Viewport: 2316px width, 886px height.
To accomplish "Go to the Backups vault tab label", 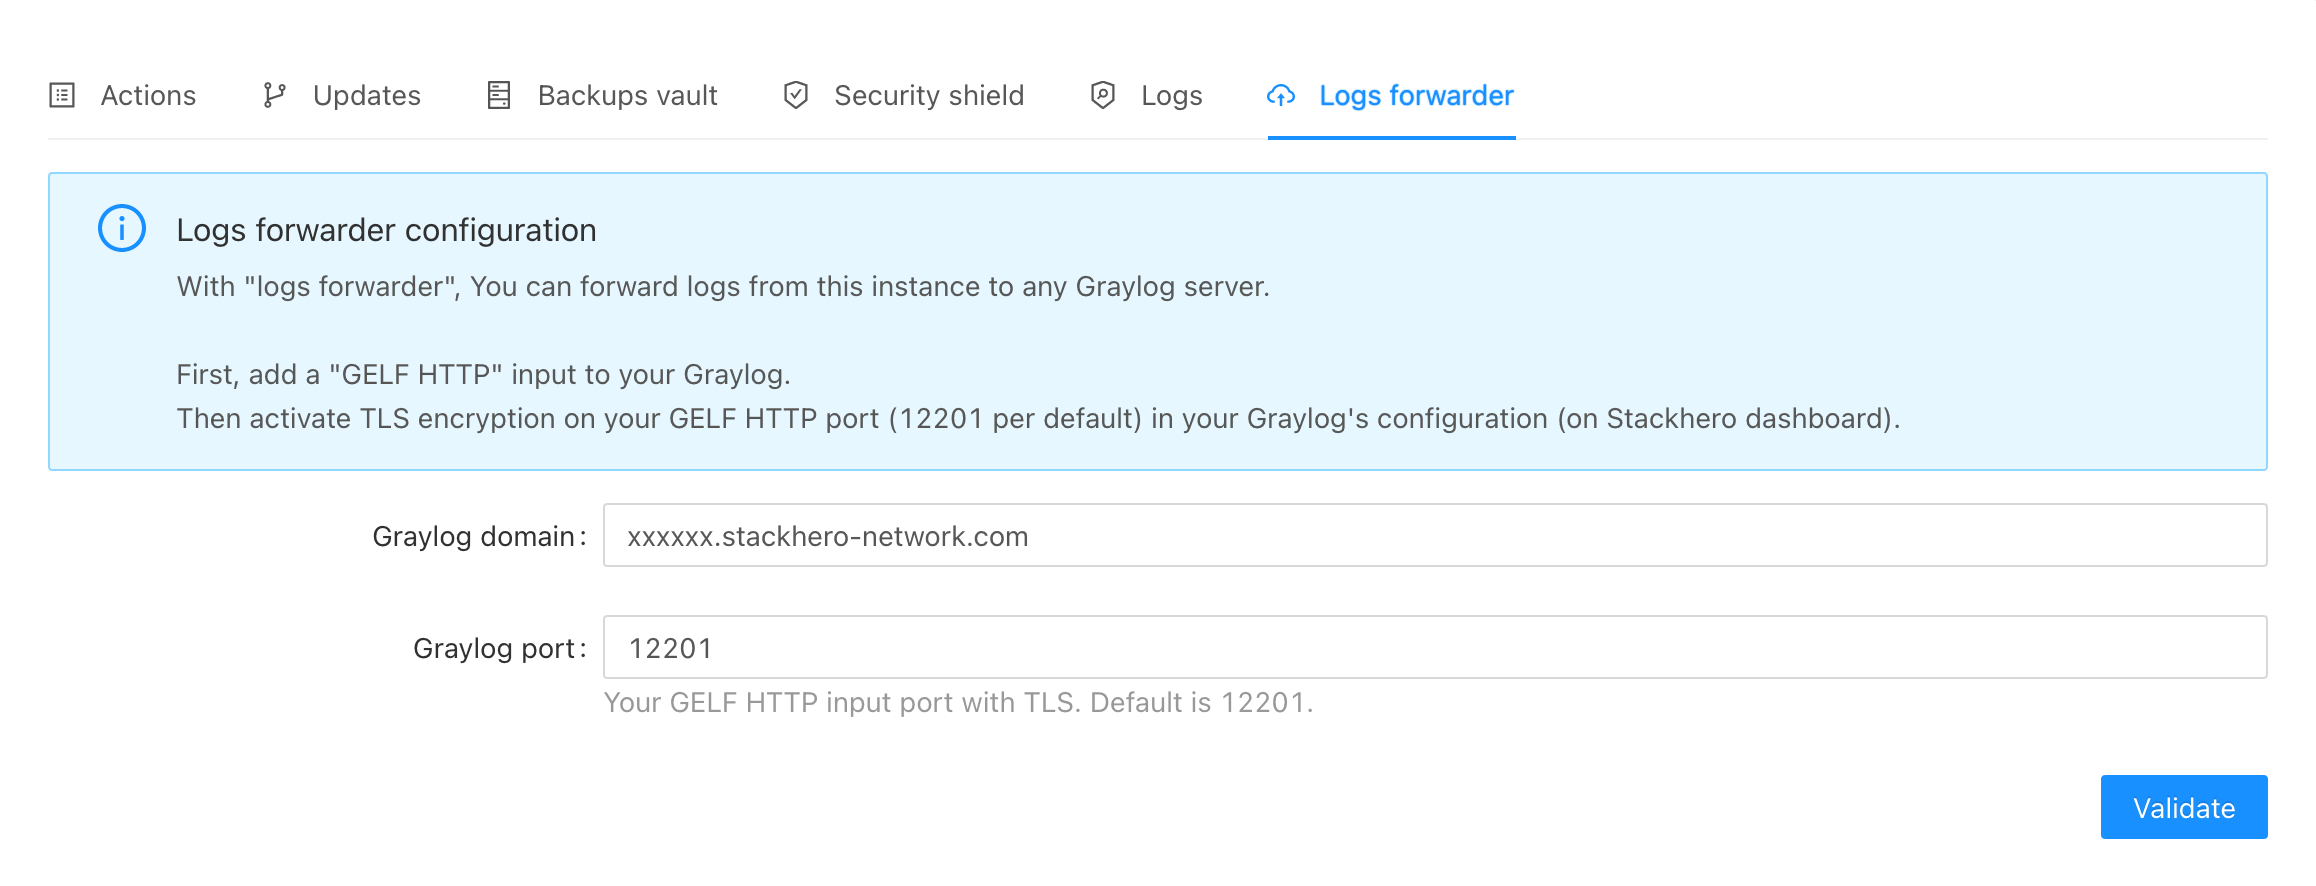I will [x=627, y=95].
